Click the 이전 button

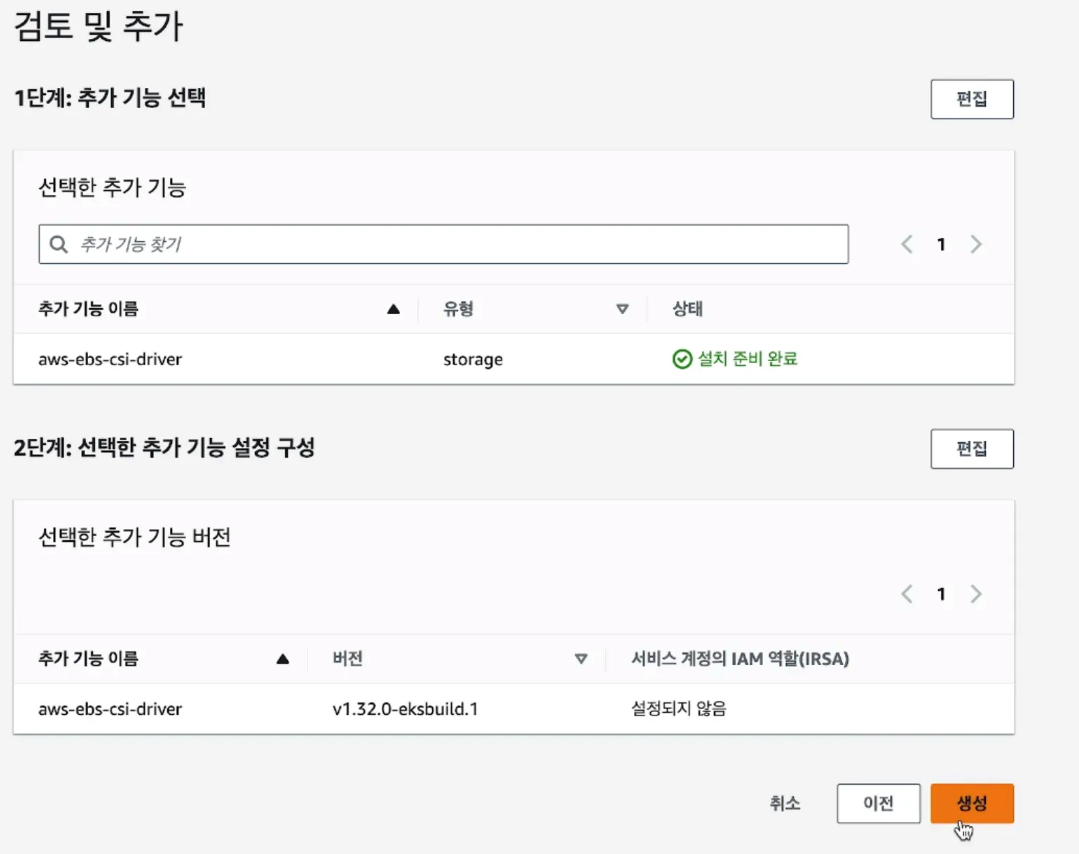(878, 803)
